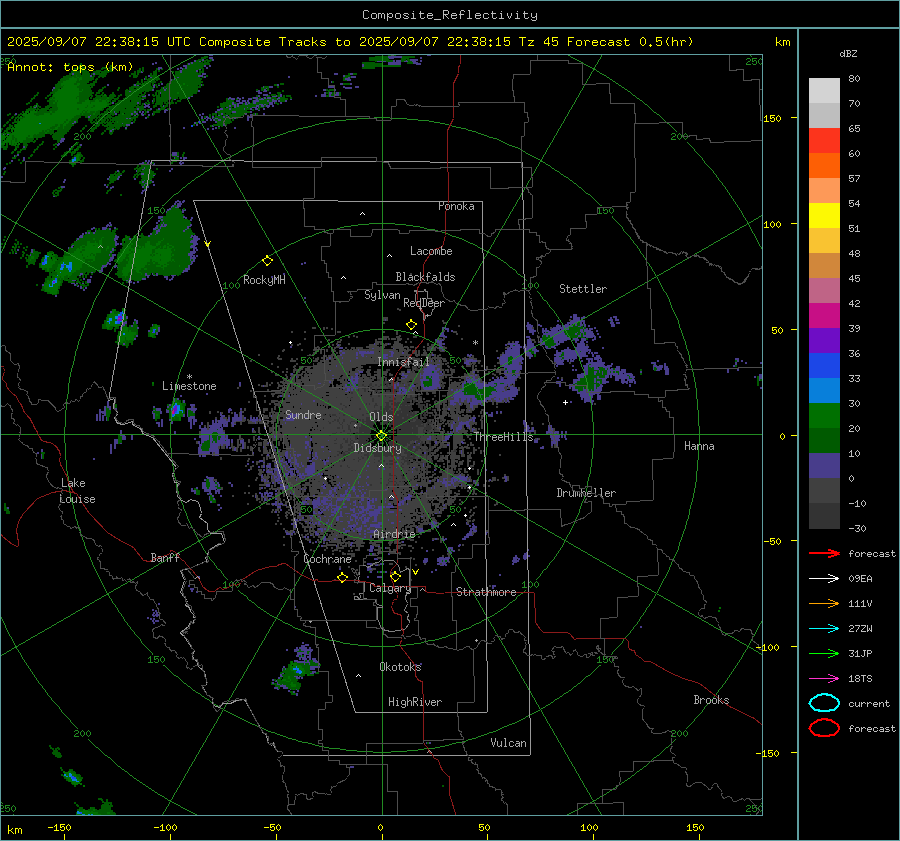Click the Drumheller city label
This screenshot has height=841, width=900.
[x=586, y=493]
